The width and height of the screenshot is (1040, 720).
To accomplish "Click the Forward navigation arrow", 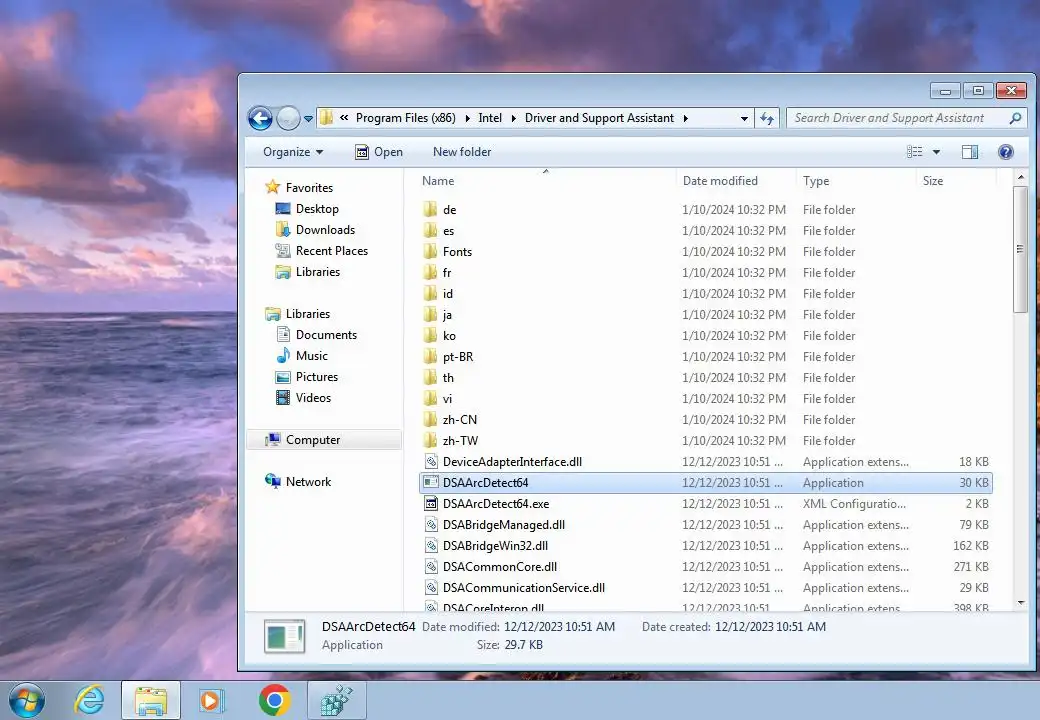I will coord(288,119).
